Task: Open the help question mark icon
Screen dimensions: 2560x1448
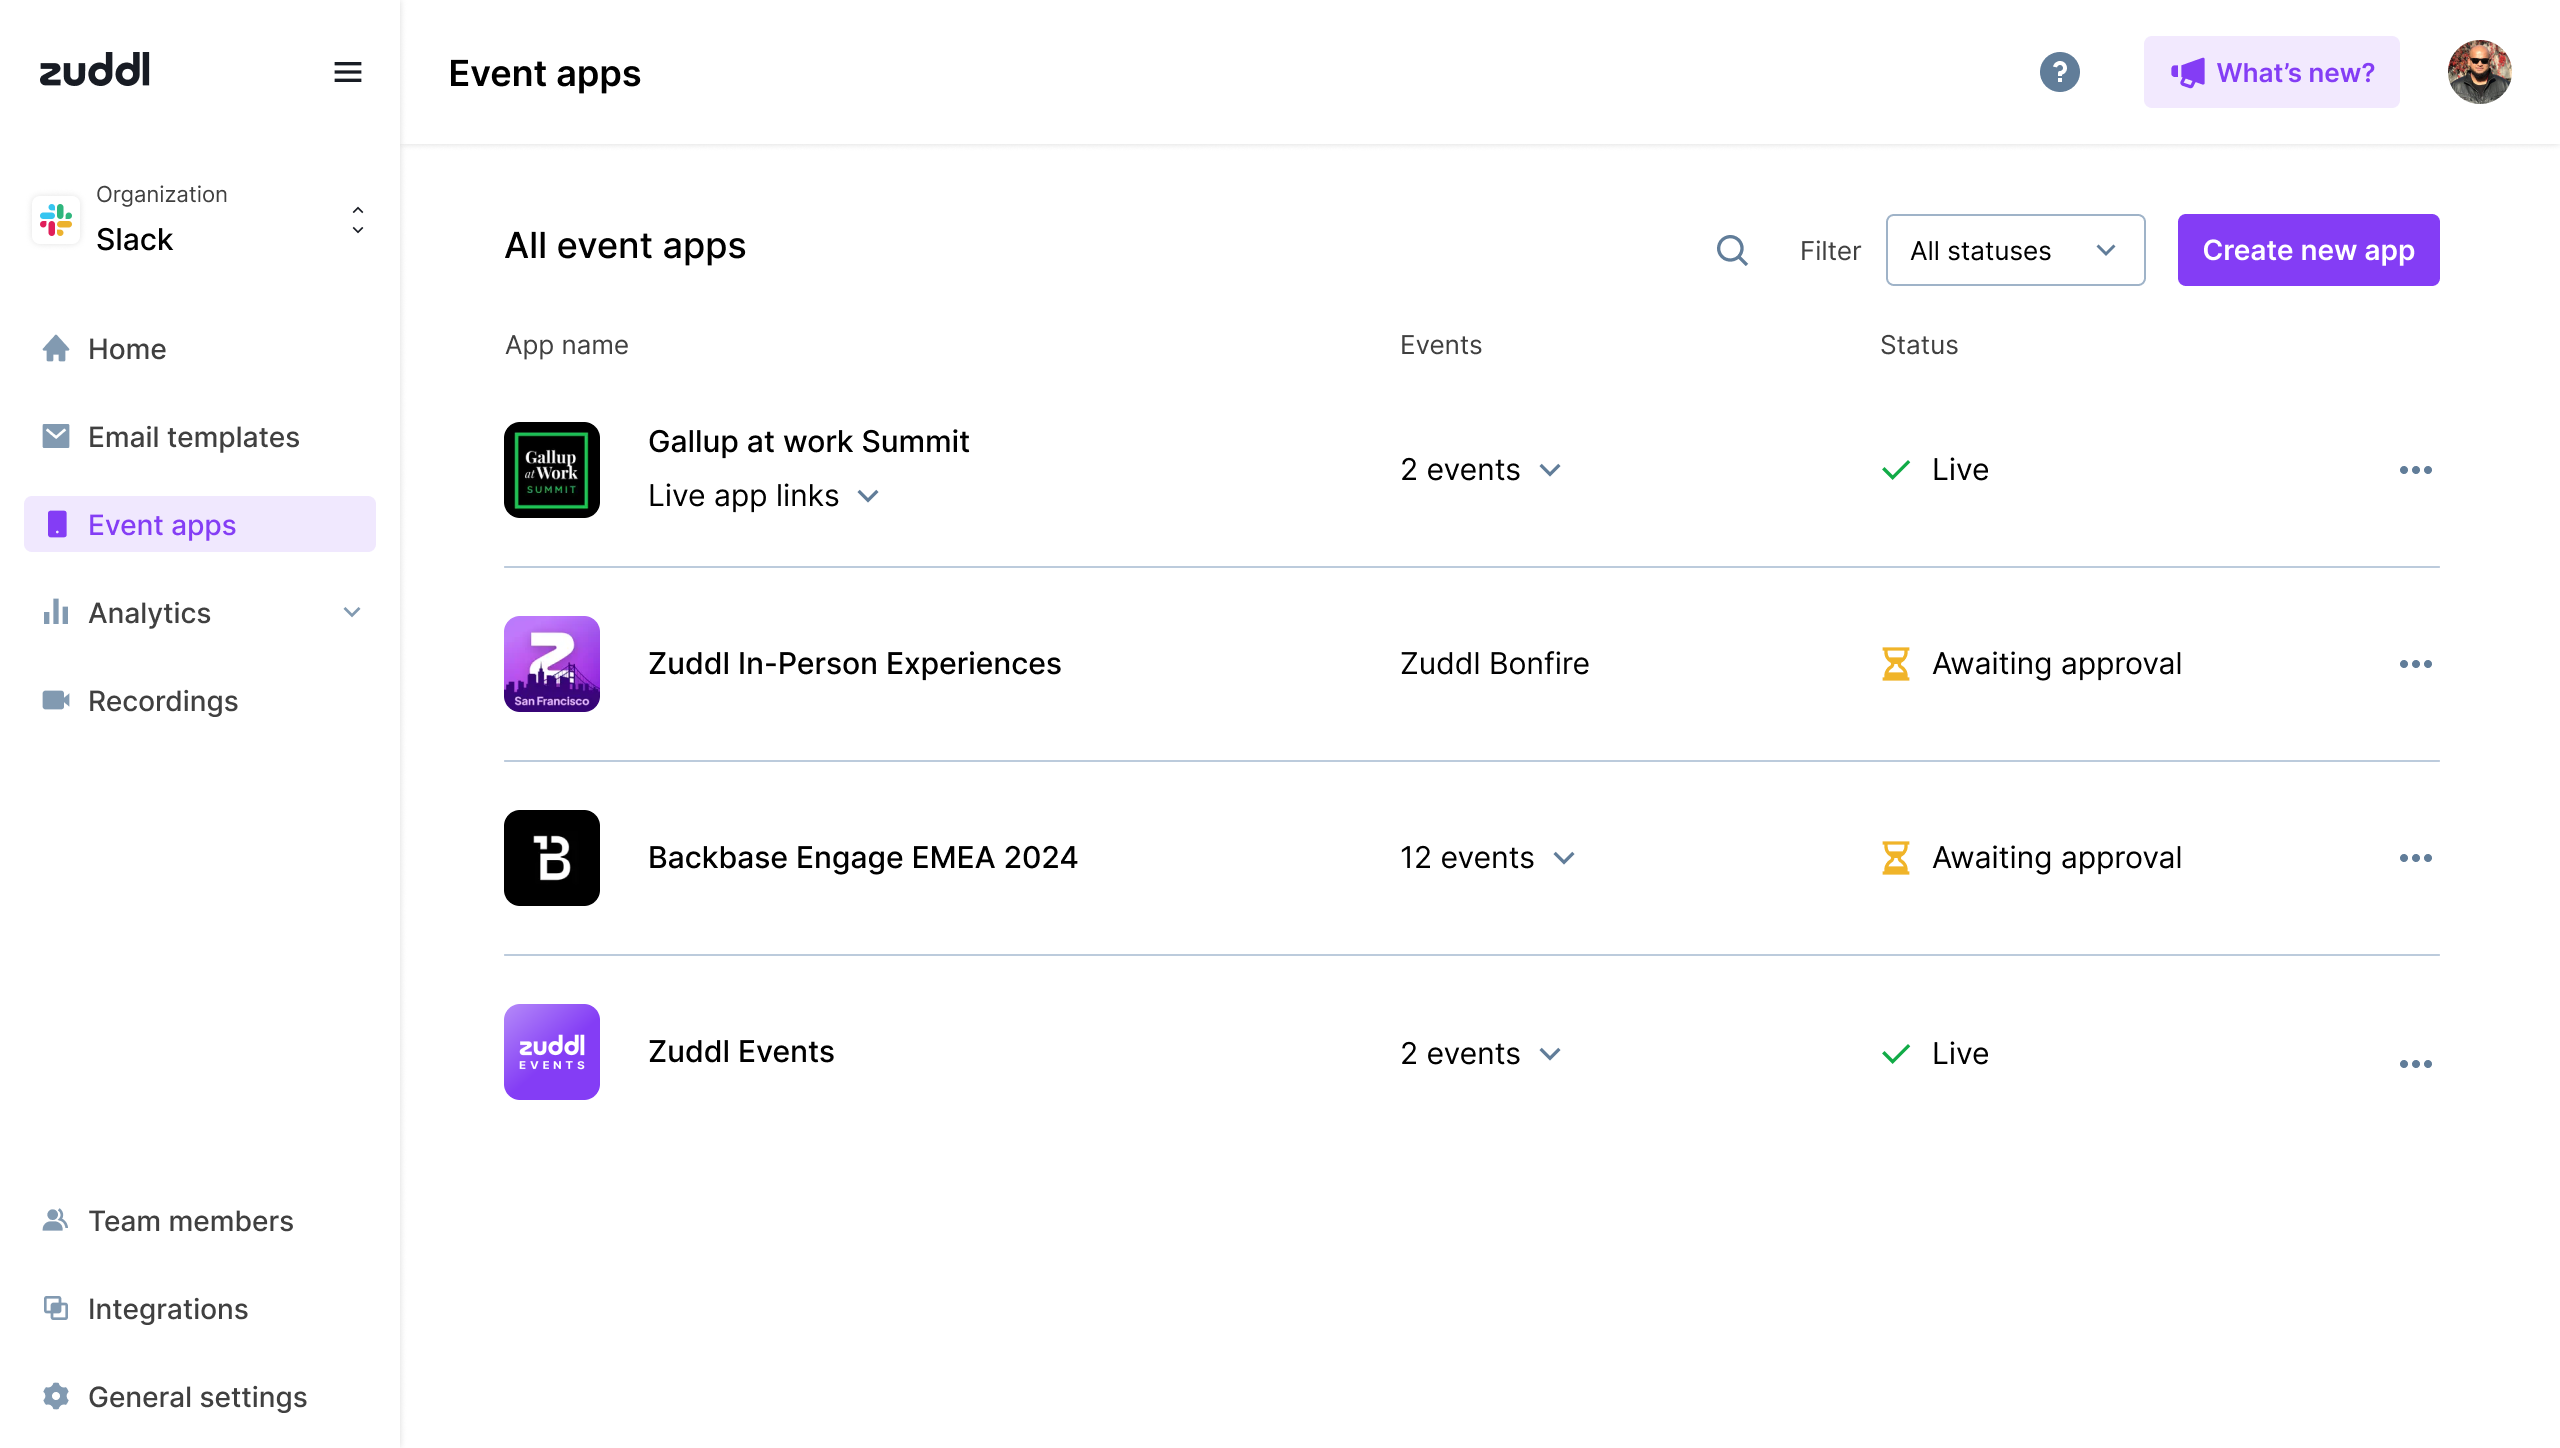Action: coord(2059,72)
